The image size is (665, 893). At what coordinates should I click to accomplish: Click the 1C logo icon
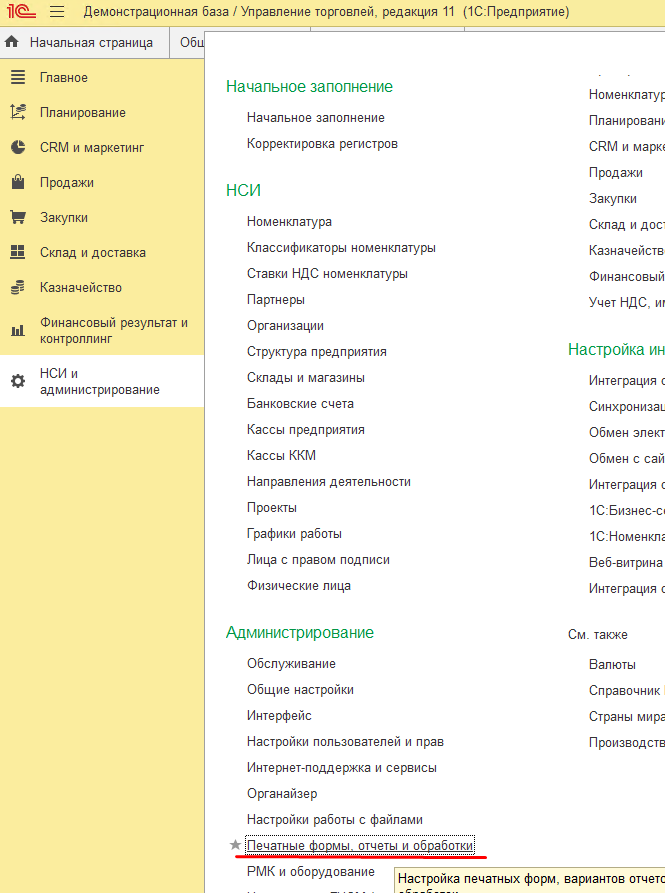tap(21, 11)
